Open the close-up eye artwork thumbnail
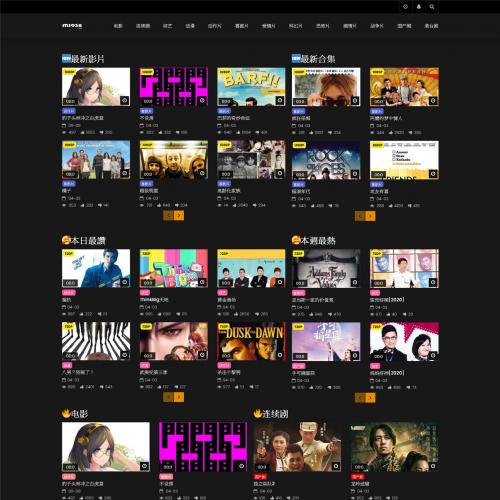Image resolution: width=500 pixels, height=500 pixels. [174, 341]
